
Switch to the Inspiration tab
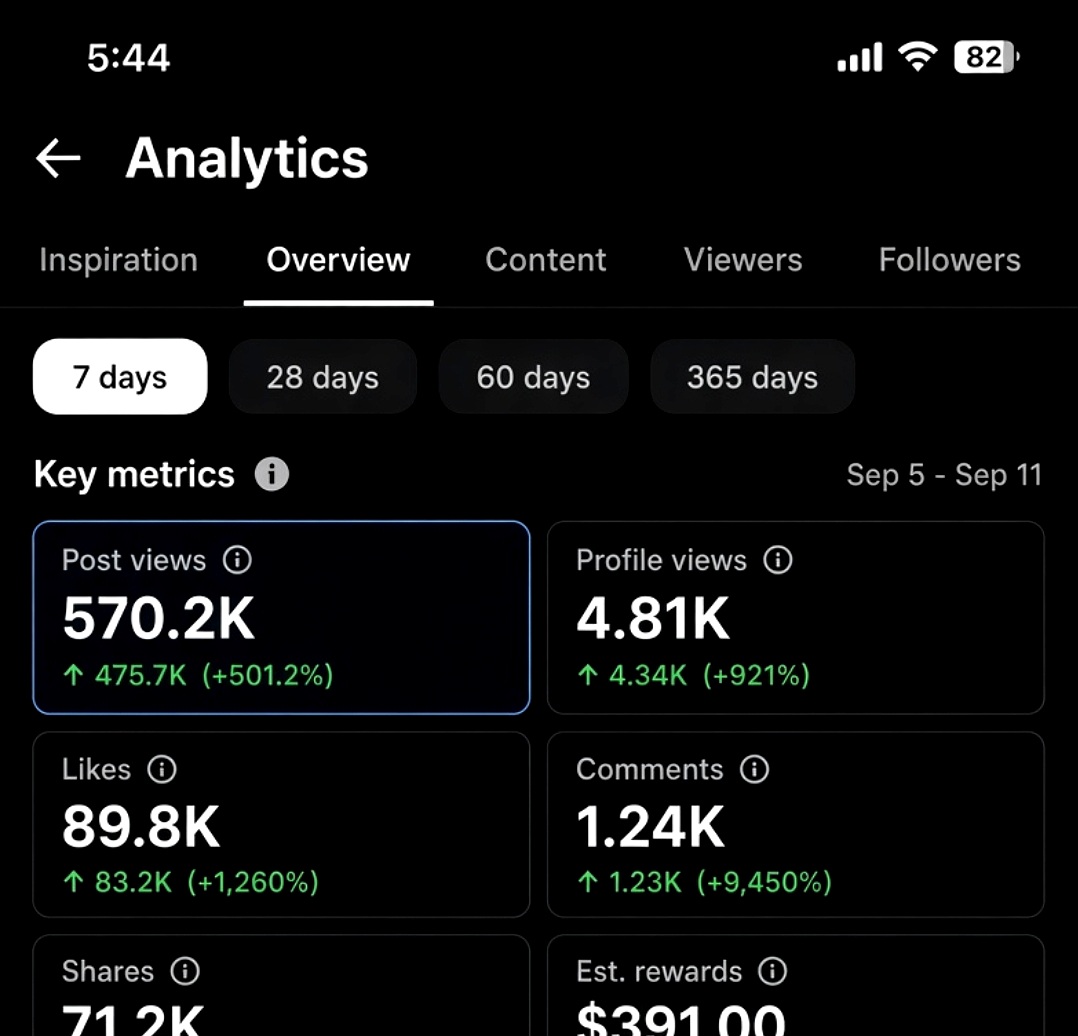pyautogui.click(x=118, y=260)
